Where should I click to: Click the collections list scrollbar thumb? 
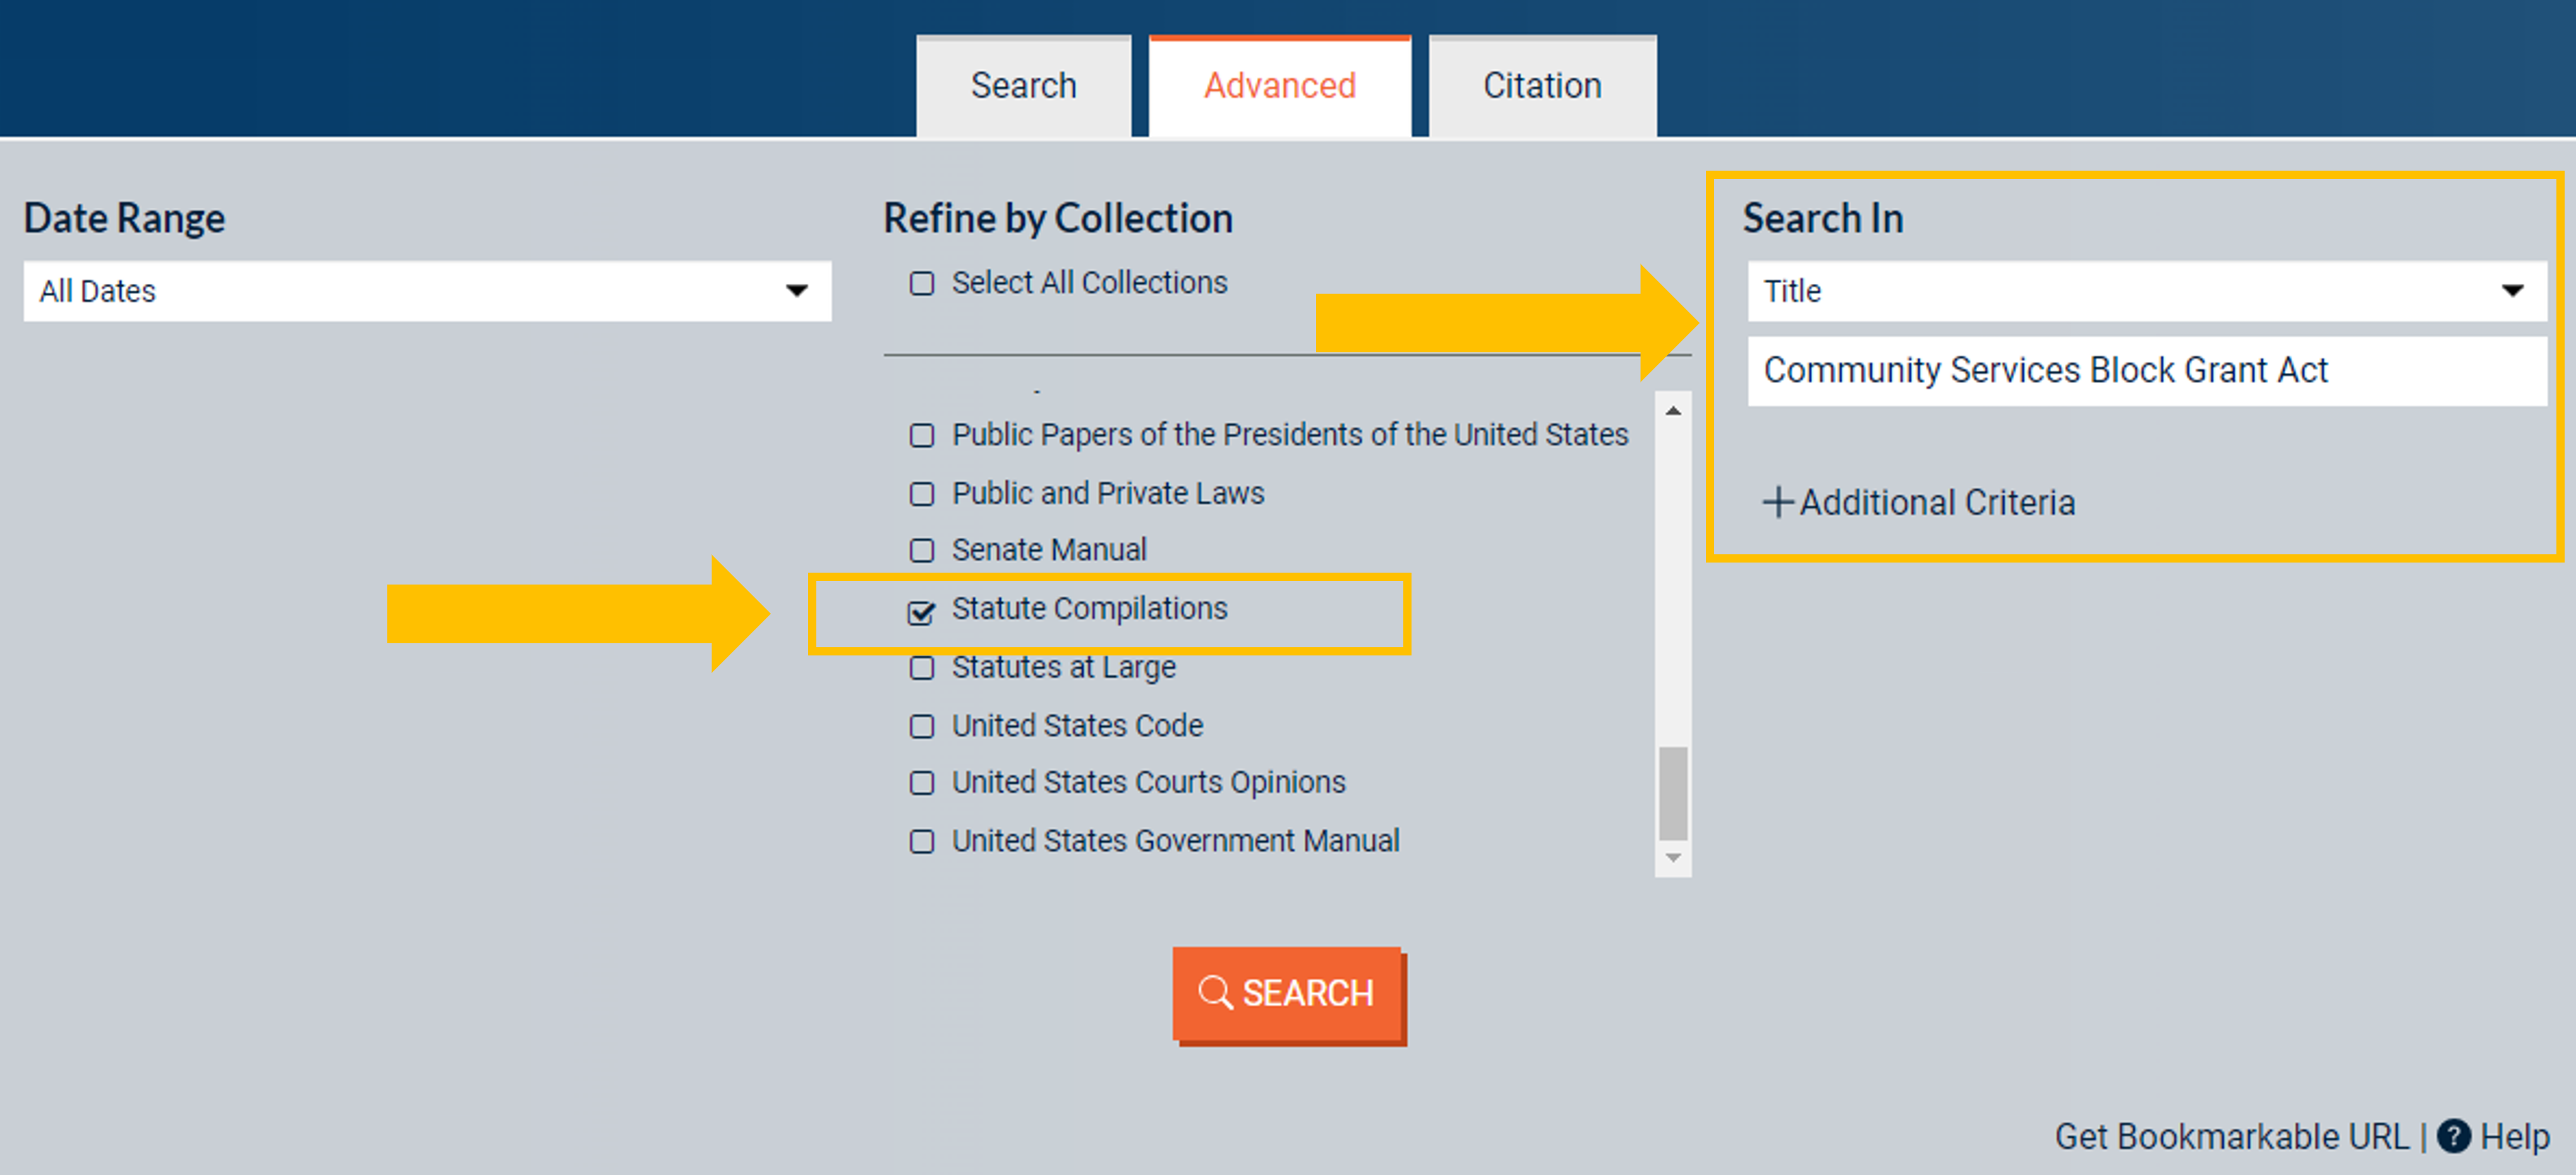[x=1673, y=792]
